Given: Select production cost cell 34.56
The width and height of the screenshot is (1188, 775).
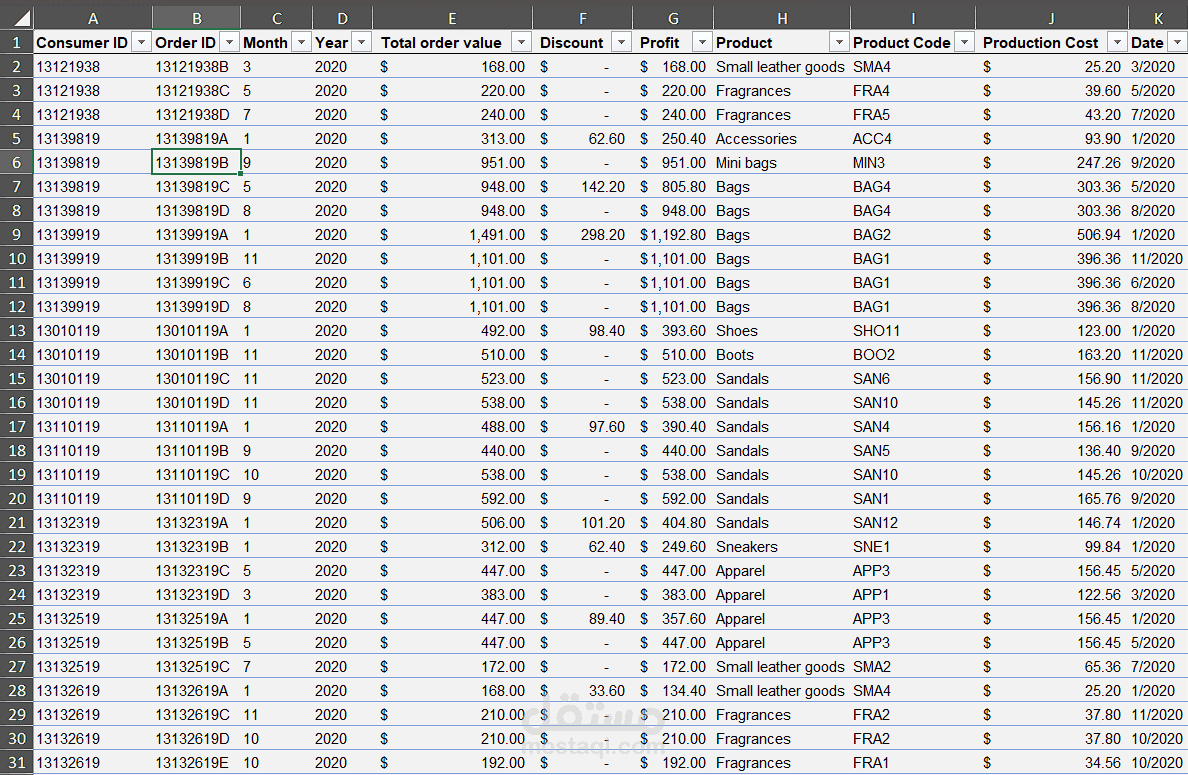Looking at the screenshot, I should point(1052,763).
